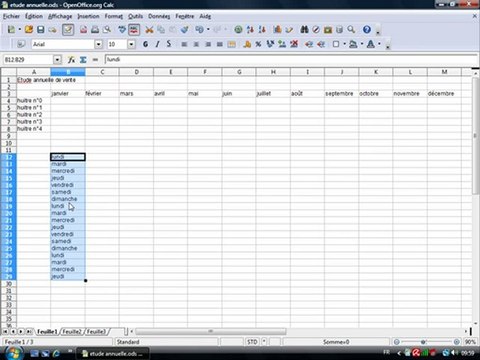
Task: Align cell text left
Action: tap(184, 44)
